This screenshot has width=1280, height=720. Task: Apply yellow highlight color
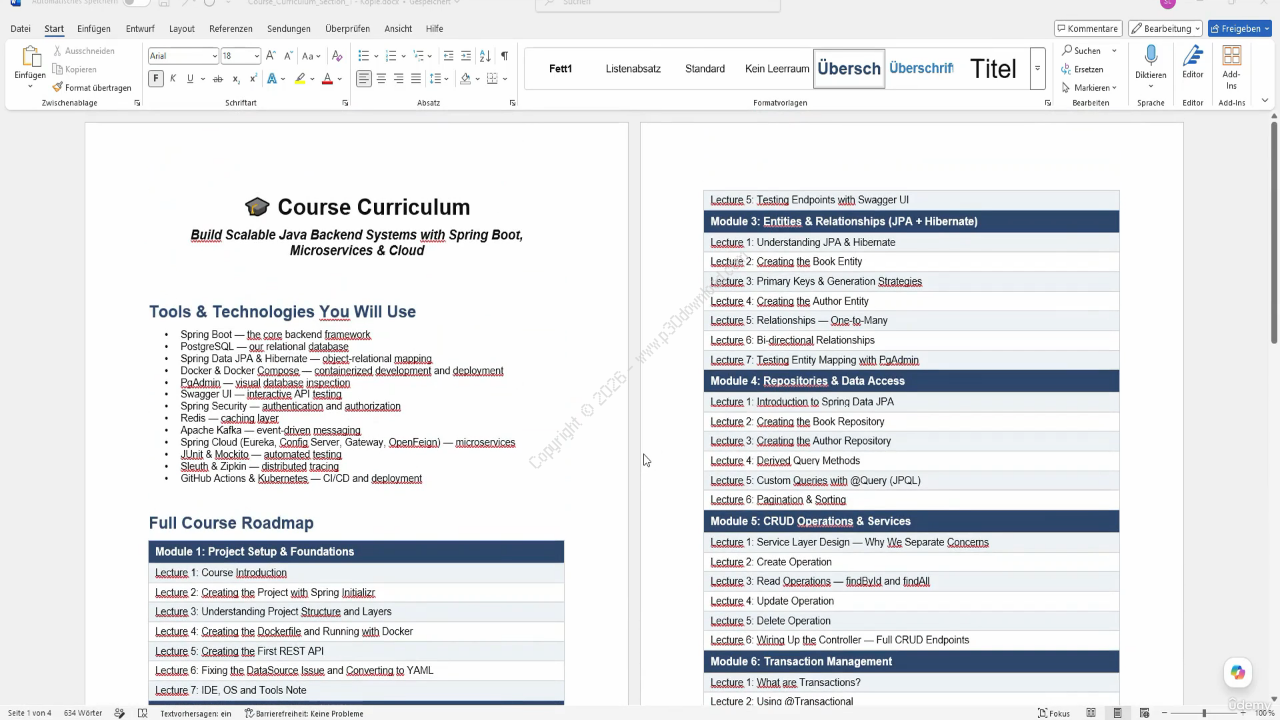coord(300,79)
